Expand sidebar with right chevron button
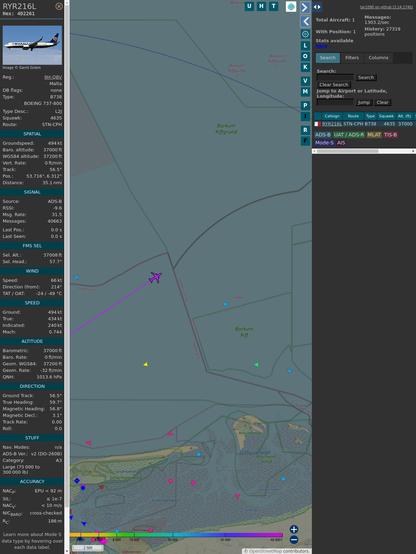 [305, 7]
